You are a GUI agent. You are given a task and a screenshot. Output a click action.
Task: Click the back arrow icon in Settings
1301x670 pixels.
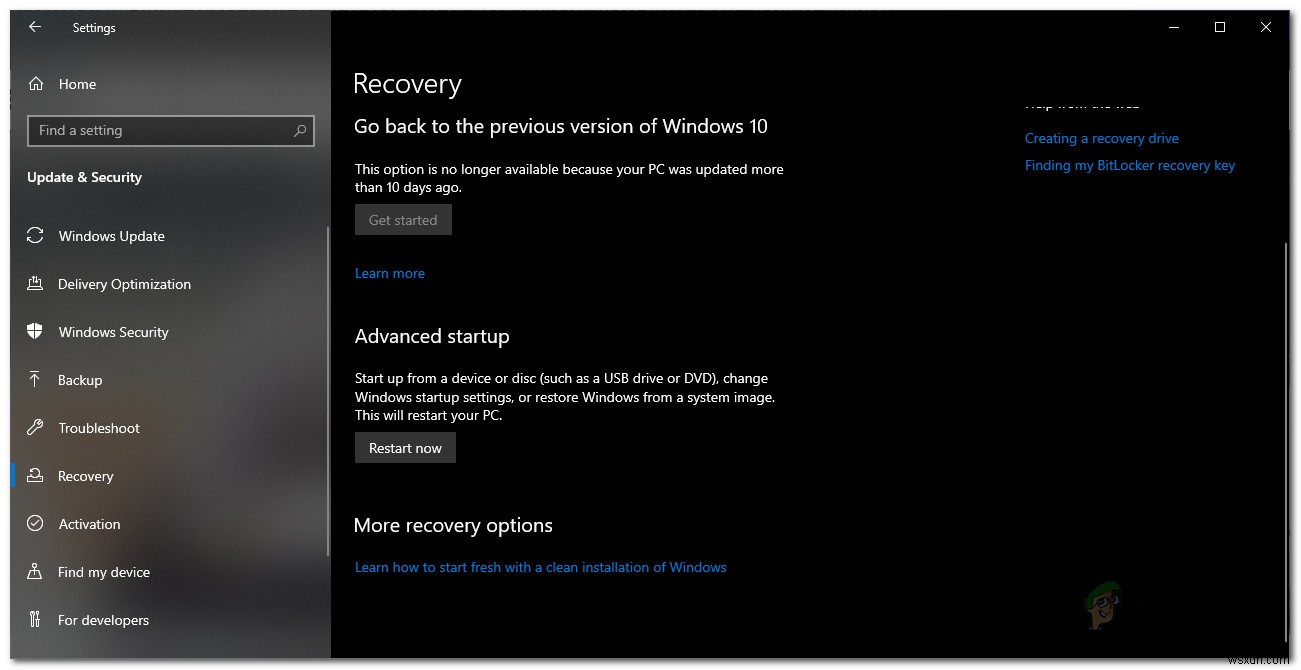coord(35,27)
